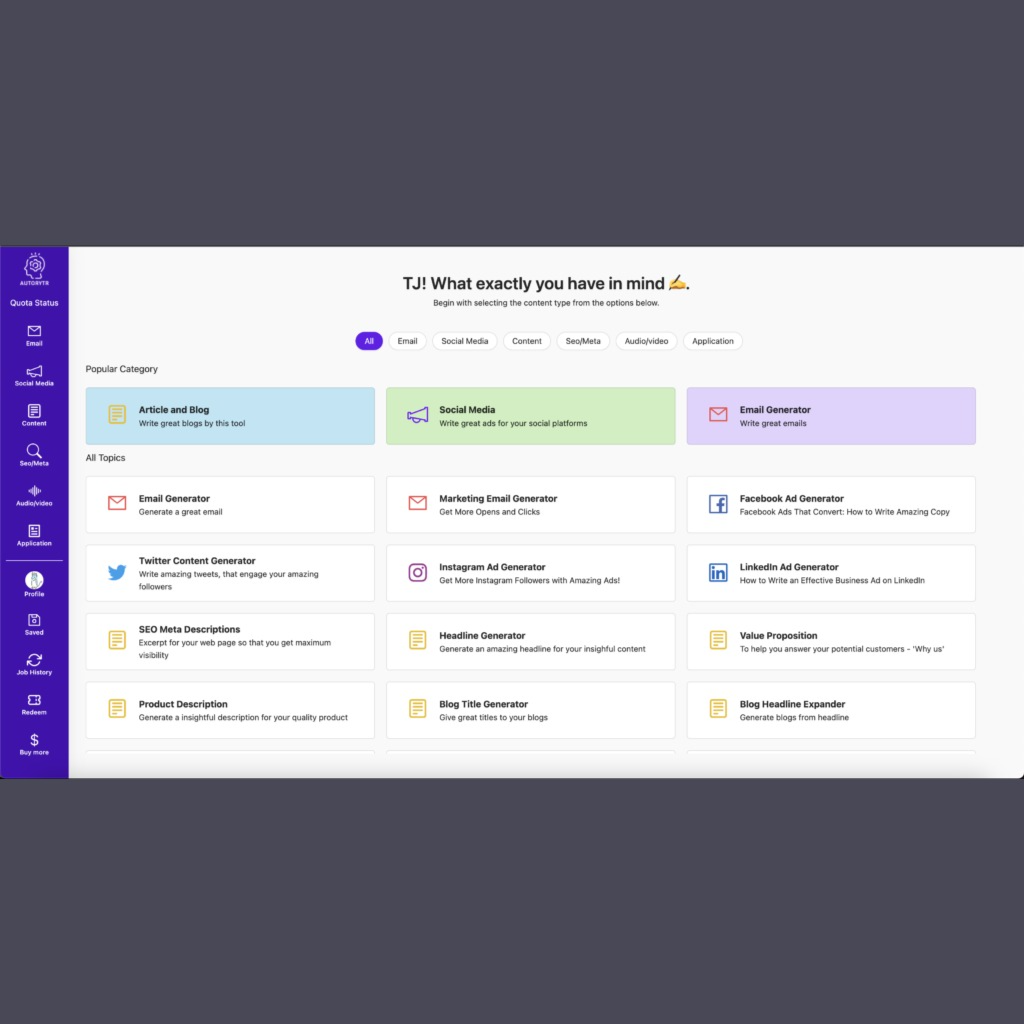
Task: Open the Quota Status link
Action: [x=34, y=303]
